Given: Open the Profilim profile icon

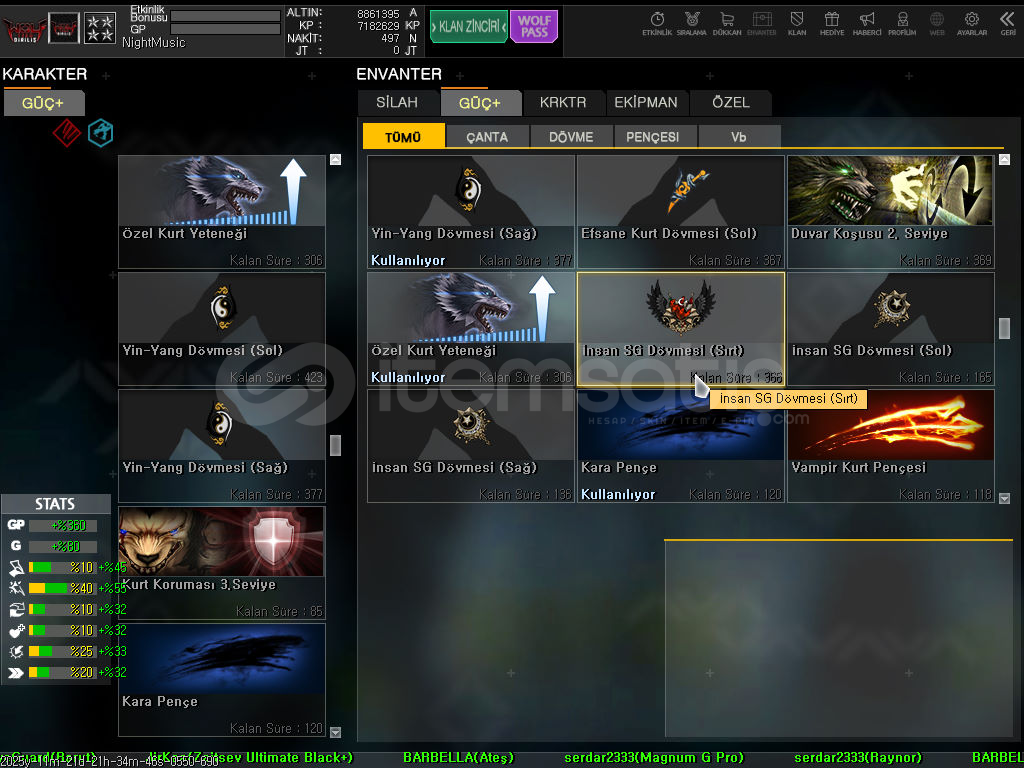Looking at the screenshot, I should (902, 24).
